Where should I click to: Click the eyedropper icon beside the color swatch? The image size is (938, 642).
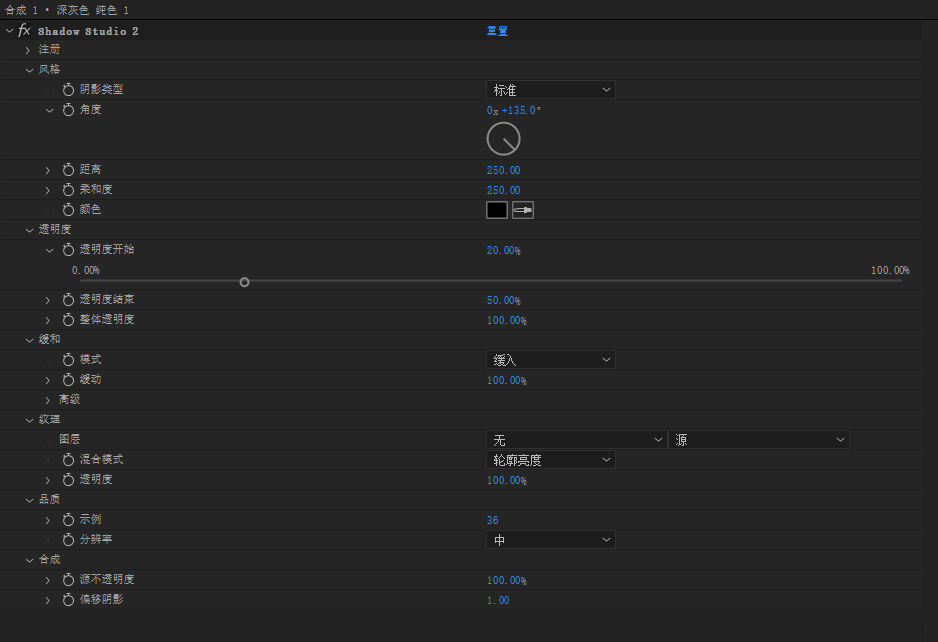coord(523,210)
